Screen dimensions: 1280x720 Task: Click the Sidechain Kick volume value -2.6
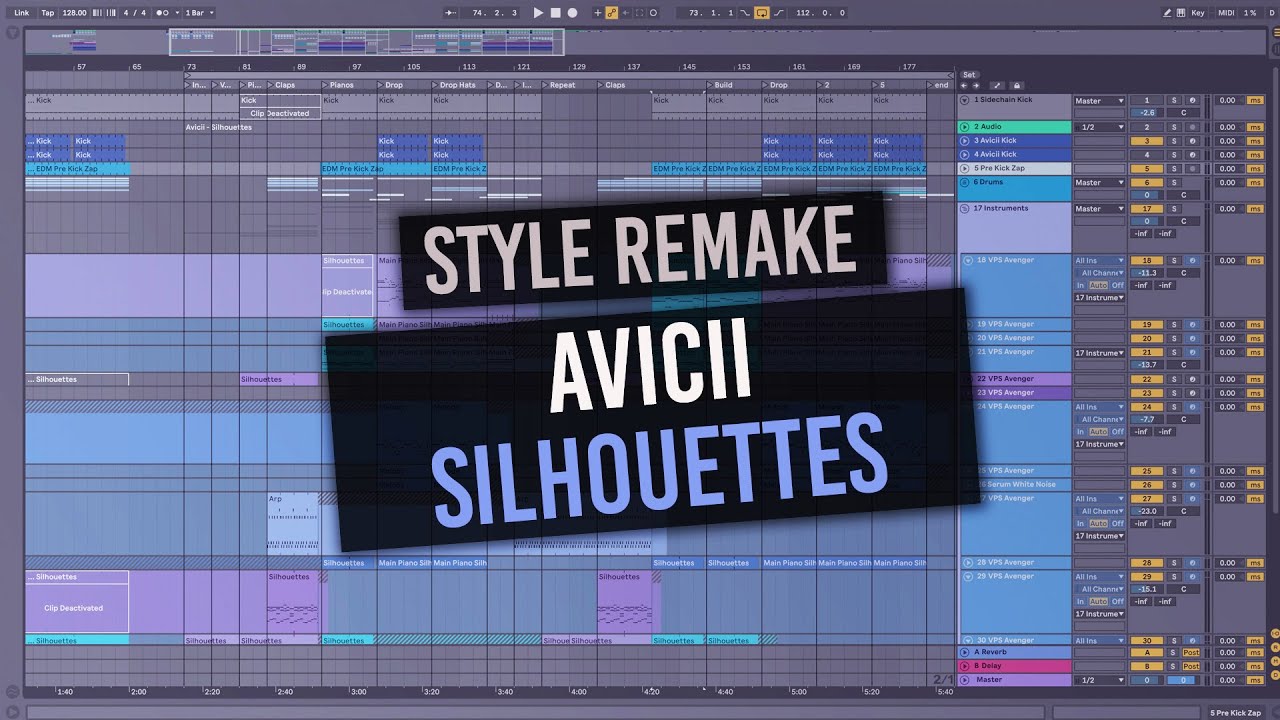[1147, 113]
